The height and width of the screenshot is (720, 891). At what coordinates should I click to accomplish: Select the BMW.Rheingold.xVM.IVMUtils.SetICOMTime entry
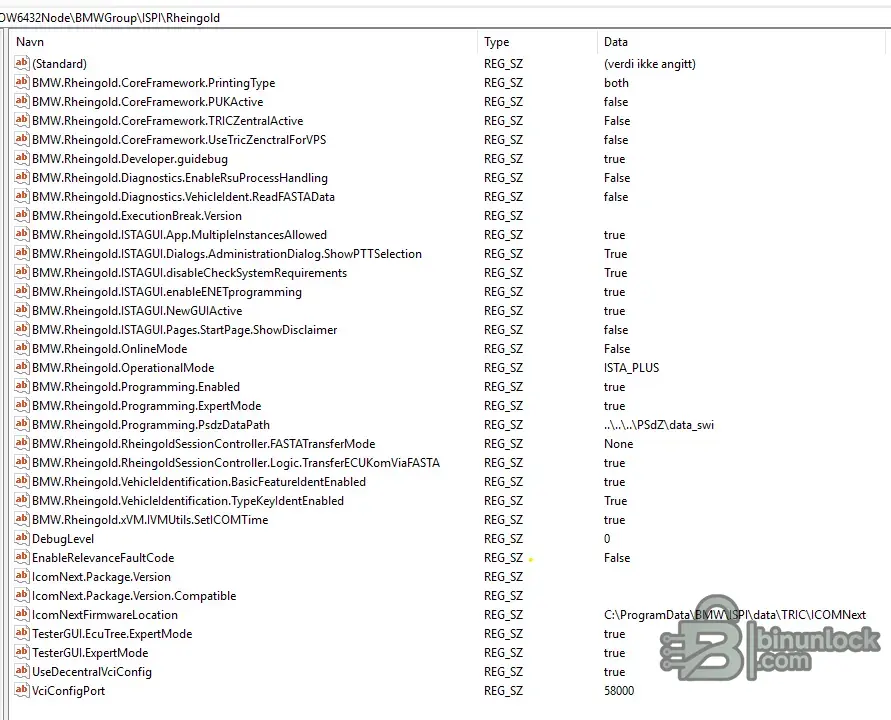(150, 520)
